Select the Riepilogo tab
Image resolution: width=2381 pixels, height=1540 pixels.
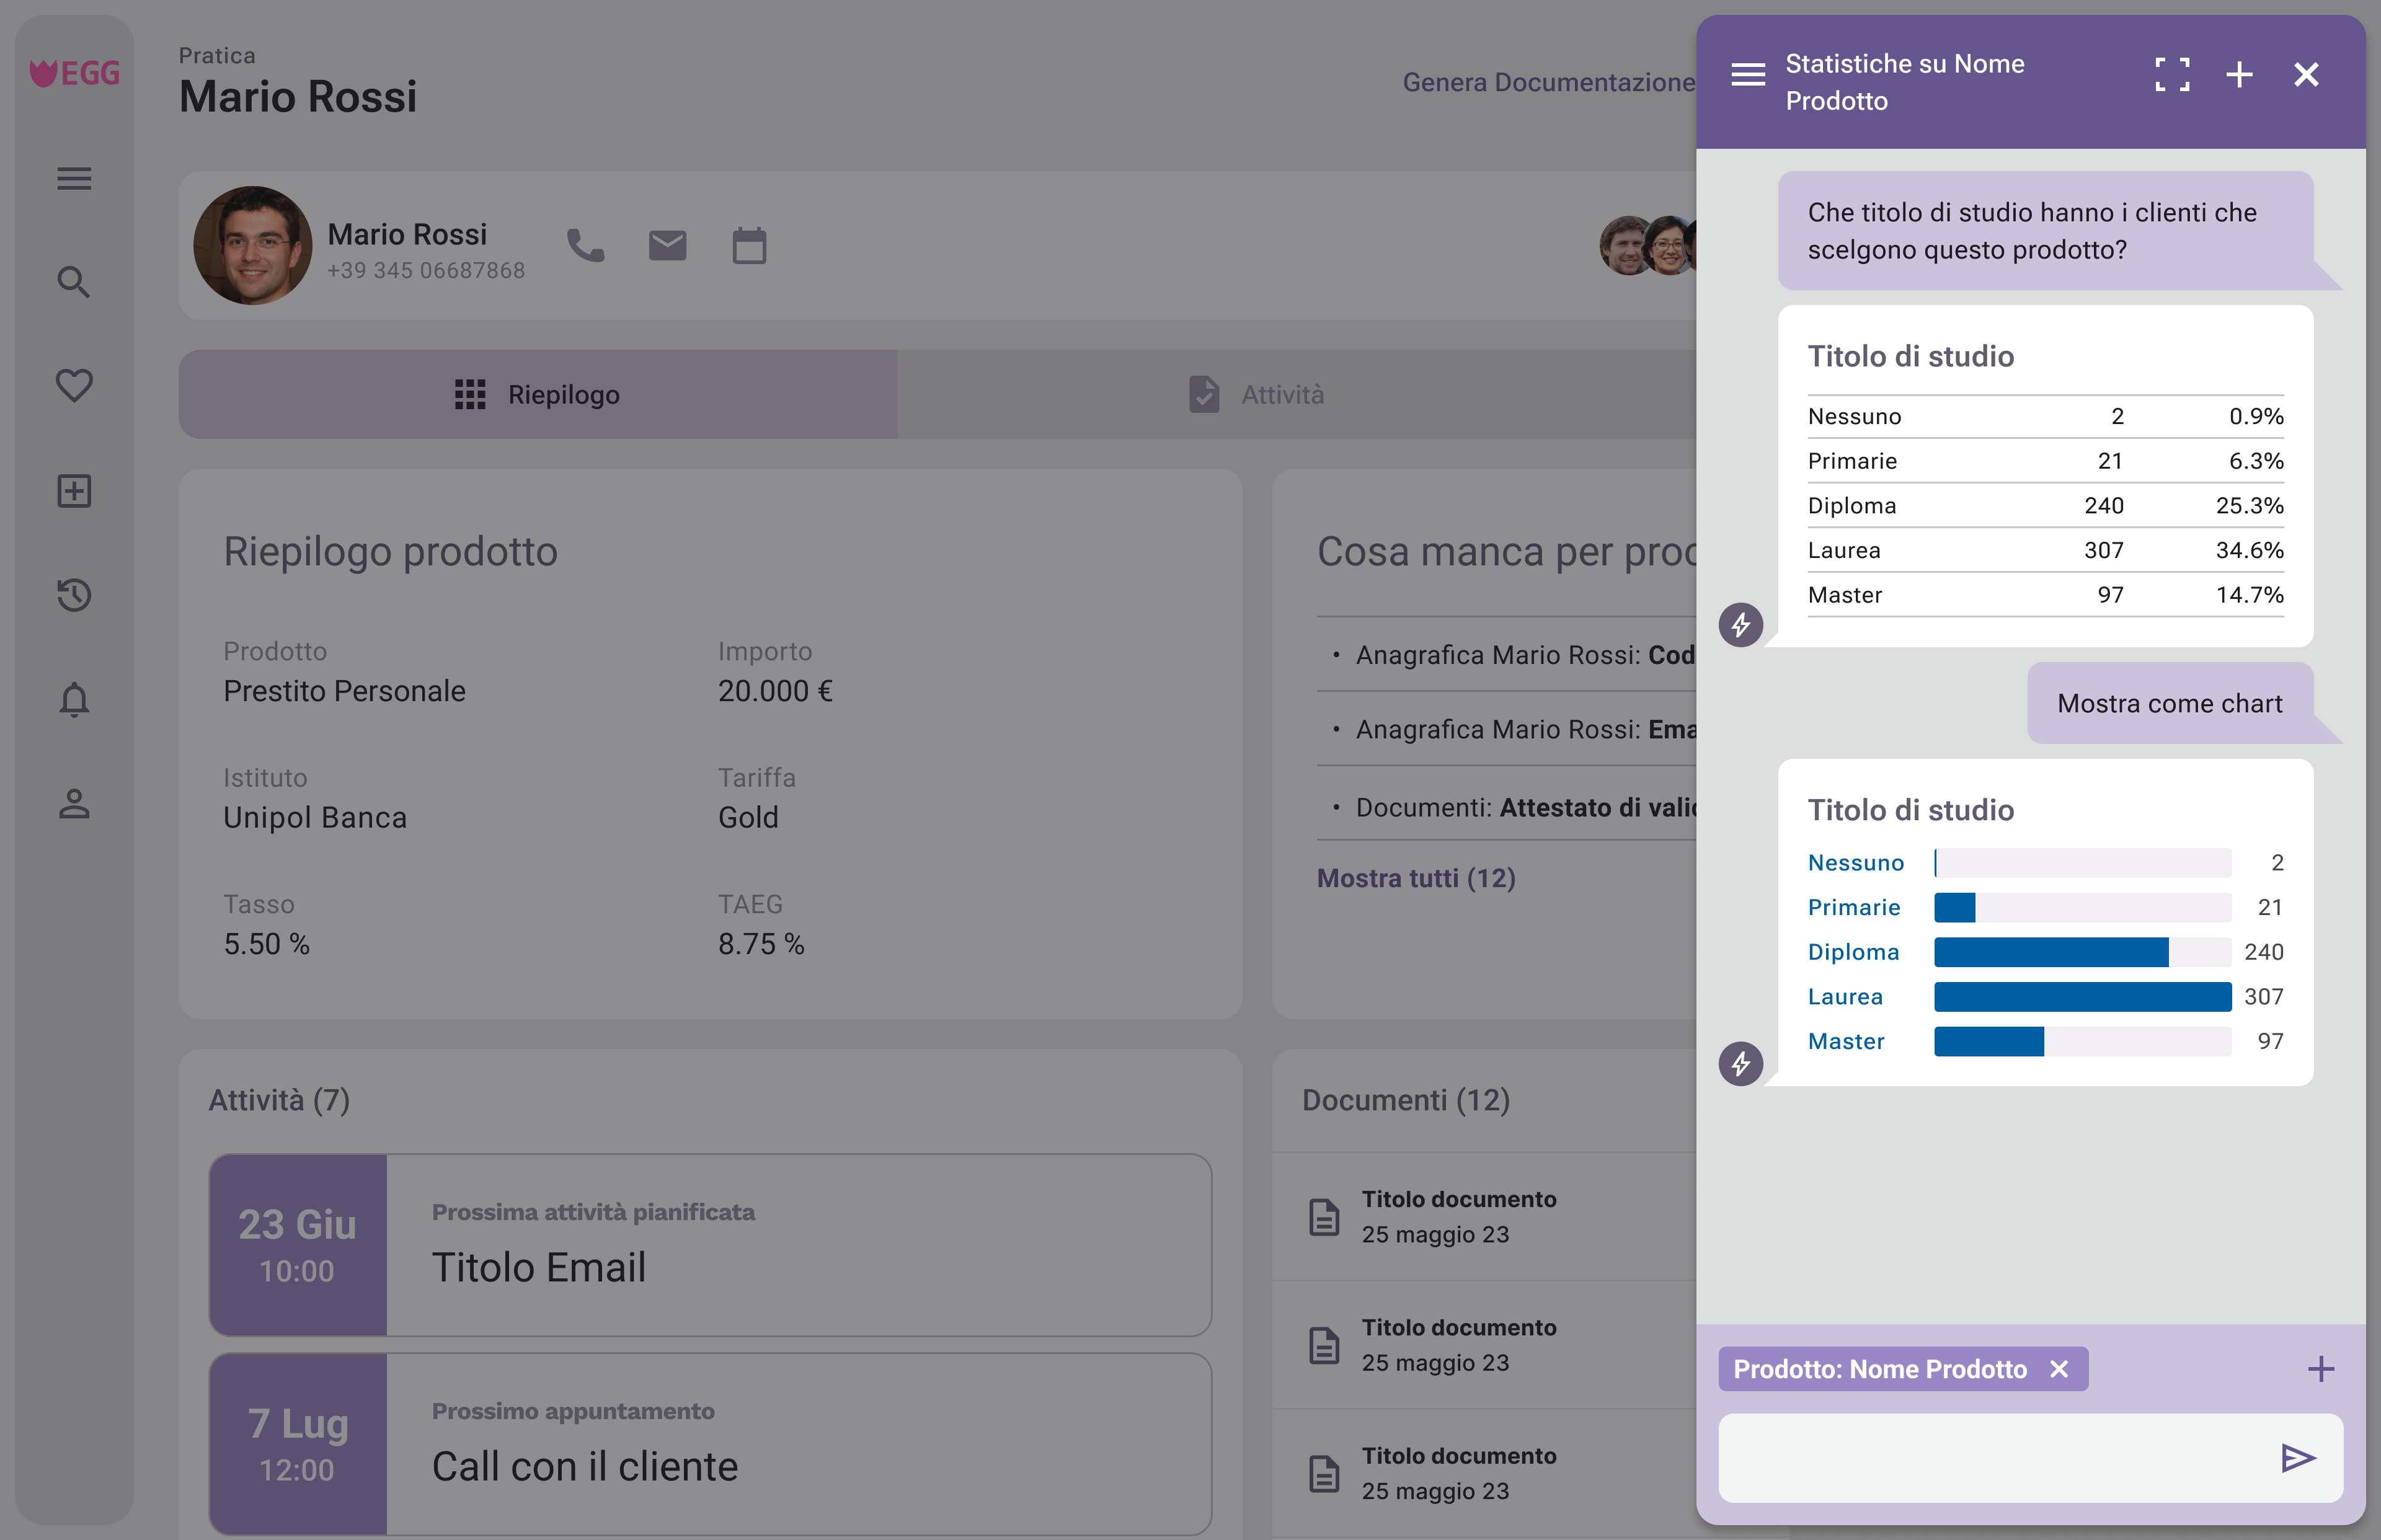pyautogui.click(x=538, y=395)
